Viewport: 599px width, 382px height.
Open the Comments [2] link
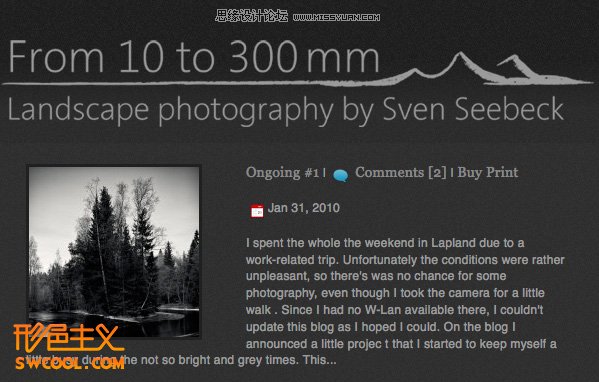click(401, 173)
